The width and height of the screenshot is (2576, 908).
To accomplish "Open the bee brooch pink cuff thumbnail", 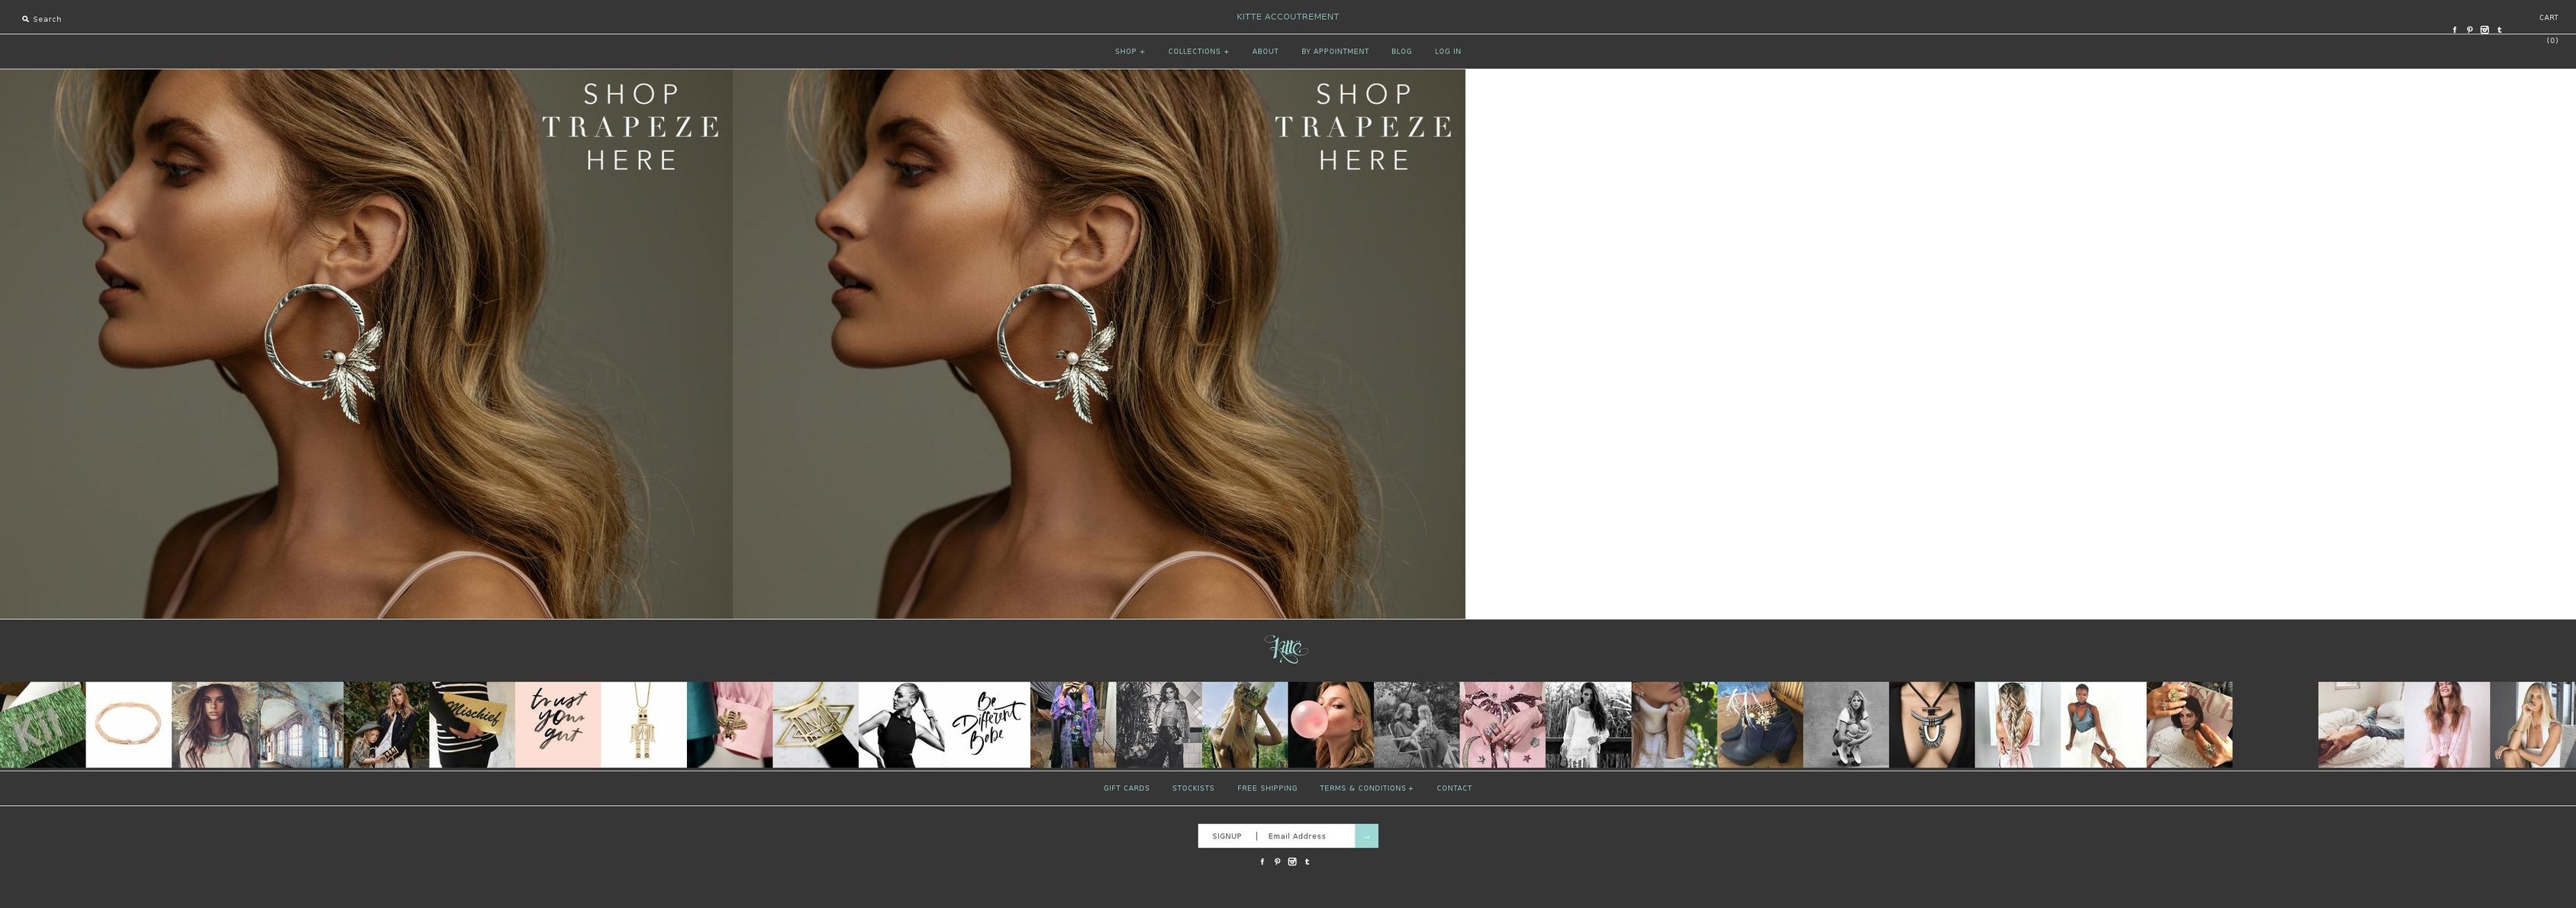I will [730, 725].
